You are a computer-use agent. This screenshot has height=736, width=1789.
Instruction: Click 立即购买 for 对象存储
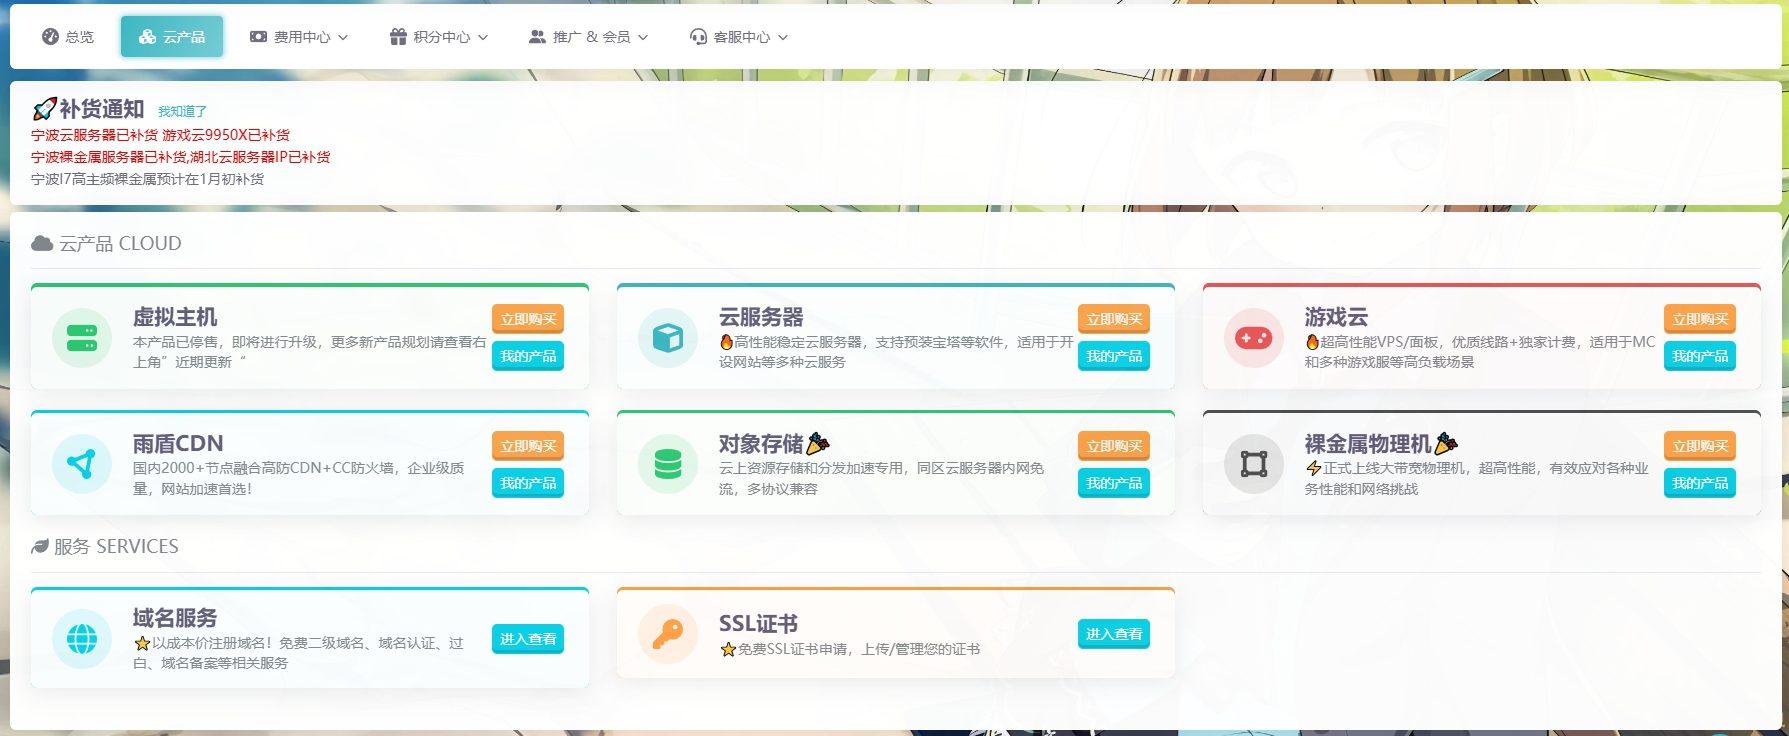coord(1114,446)
